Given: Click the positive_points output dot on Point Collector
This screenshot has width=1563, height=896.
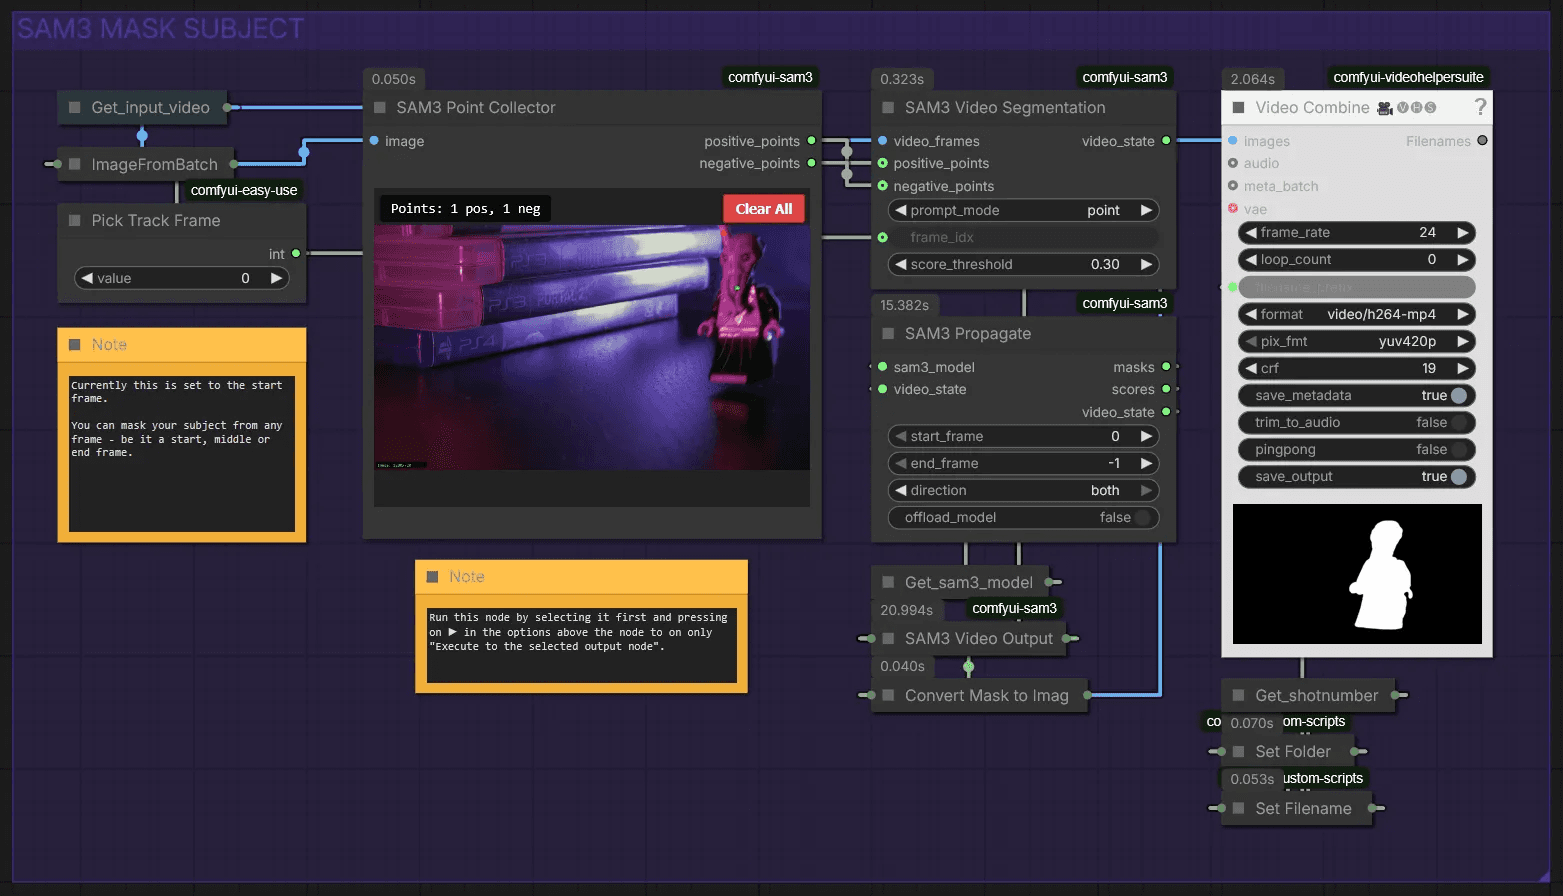Looking at the screenshot, I should point(811,141).
